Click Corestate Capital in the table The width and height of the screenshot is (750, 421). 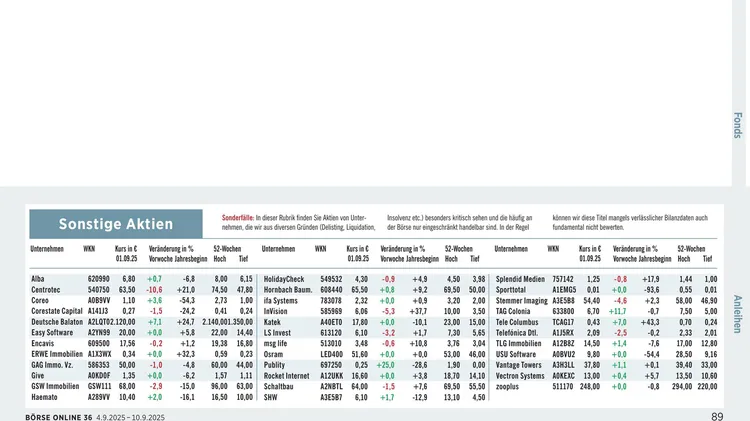[57, 311]
